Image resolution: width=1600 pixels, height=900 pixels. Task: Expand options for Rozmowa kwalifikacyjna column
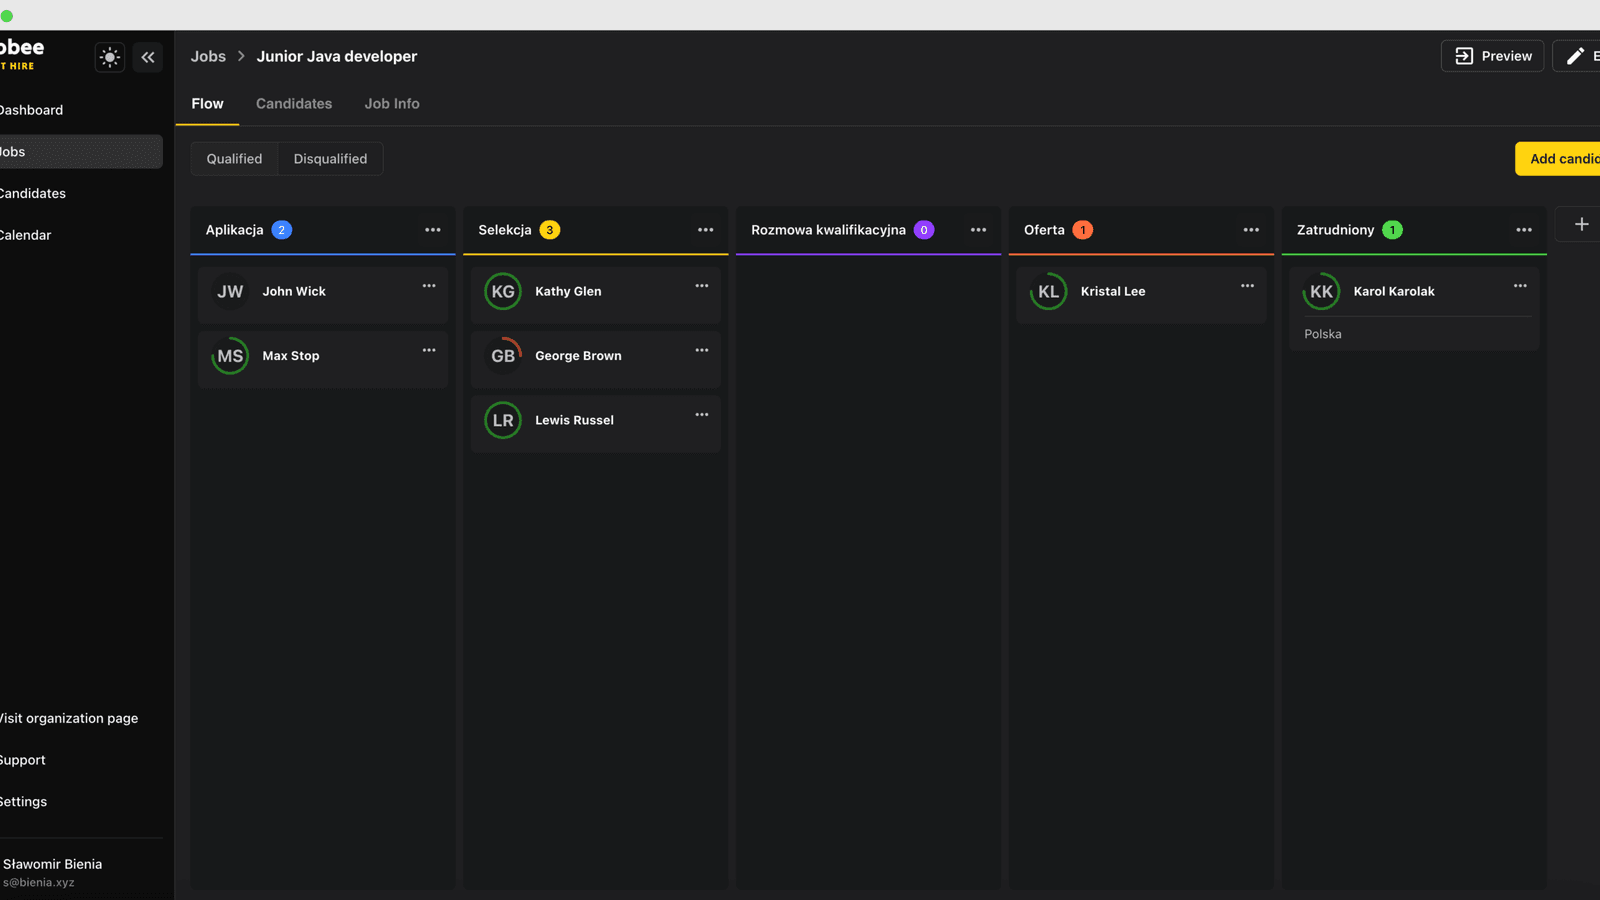(977, 230)
